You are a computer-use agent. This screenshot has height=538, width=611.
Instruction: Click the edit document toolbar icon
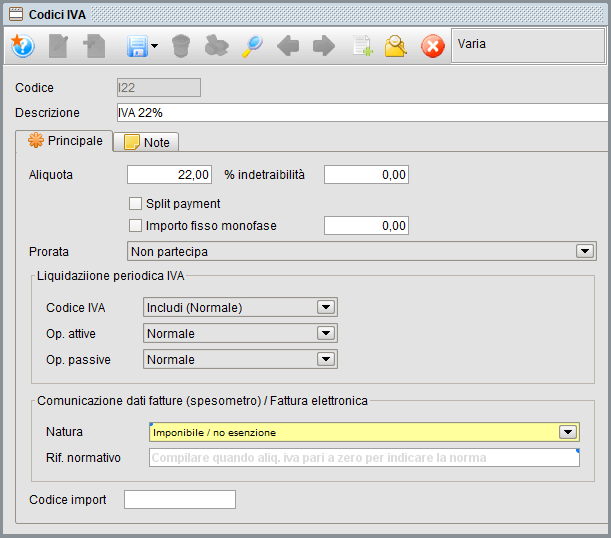[x=59, y=46]
